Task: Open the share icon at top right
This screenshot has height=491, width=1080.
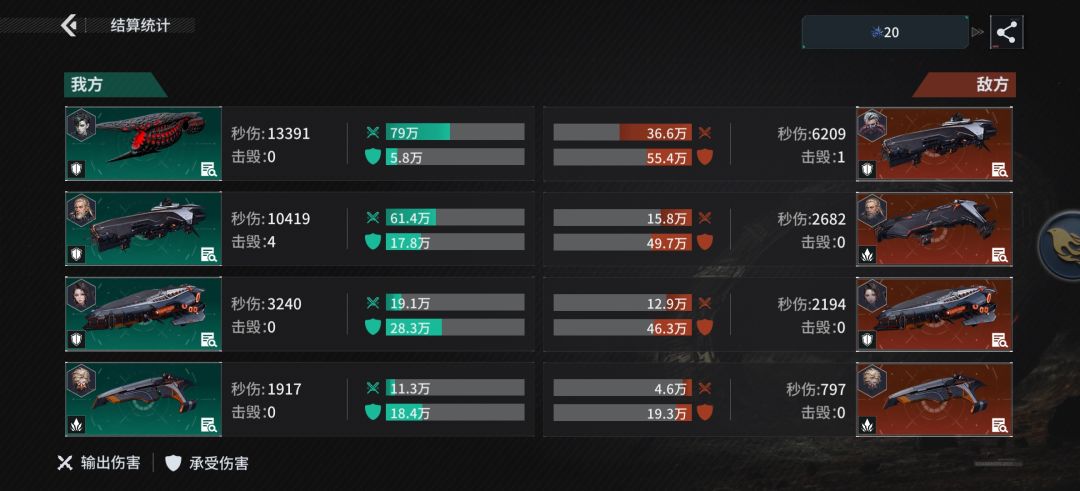Action: [1006, 32]
